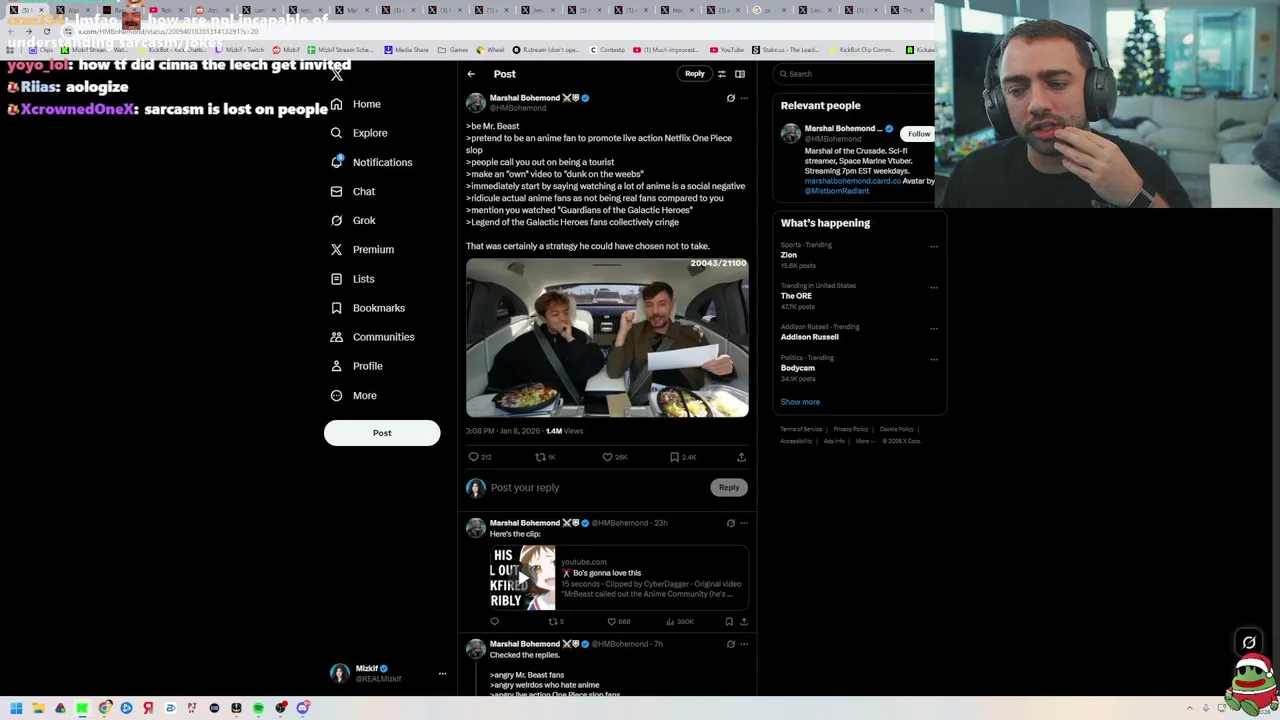1280x720 pixels.
Task: Click Grok icon on the 7h reply
Action: pos(731,644)
